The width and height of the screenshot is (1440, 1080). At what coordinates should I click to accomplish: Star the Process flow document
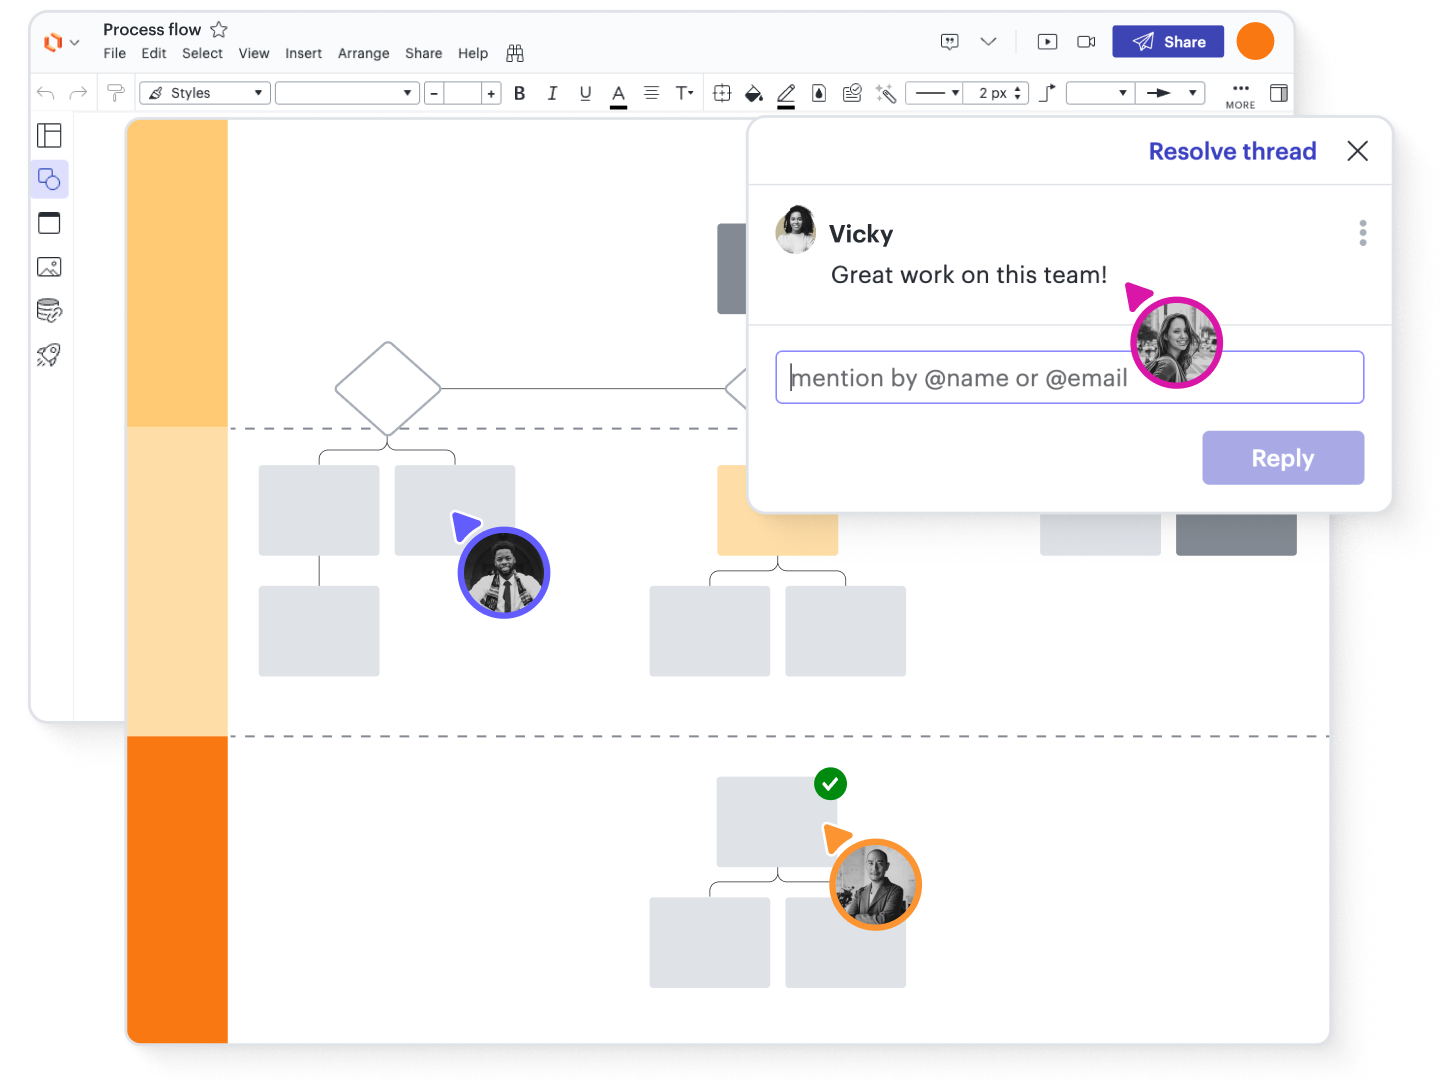pos(219,30)
